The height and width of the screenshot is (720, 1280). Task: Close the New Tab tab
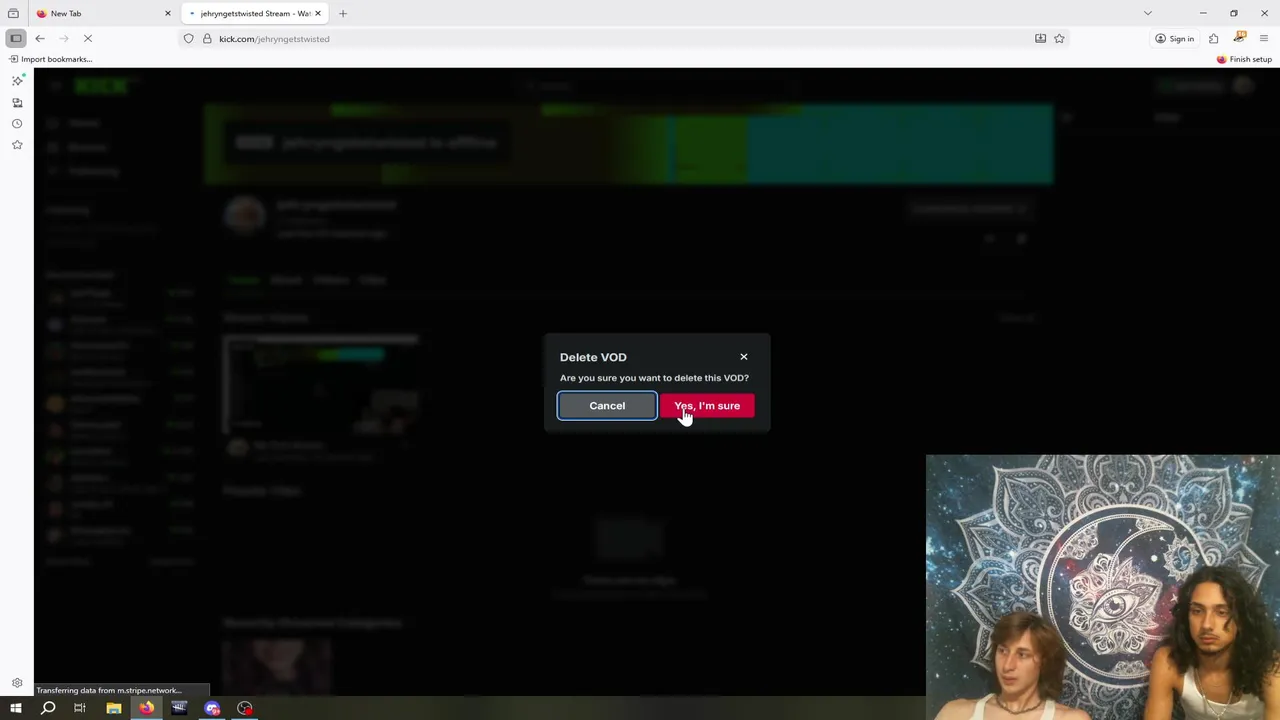coord(167,13)
